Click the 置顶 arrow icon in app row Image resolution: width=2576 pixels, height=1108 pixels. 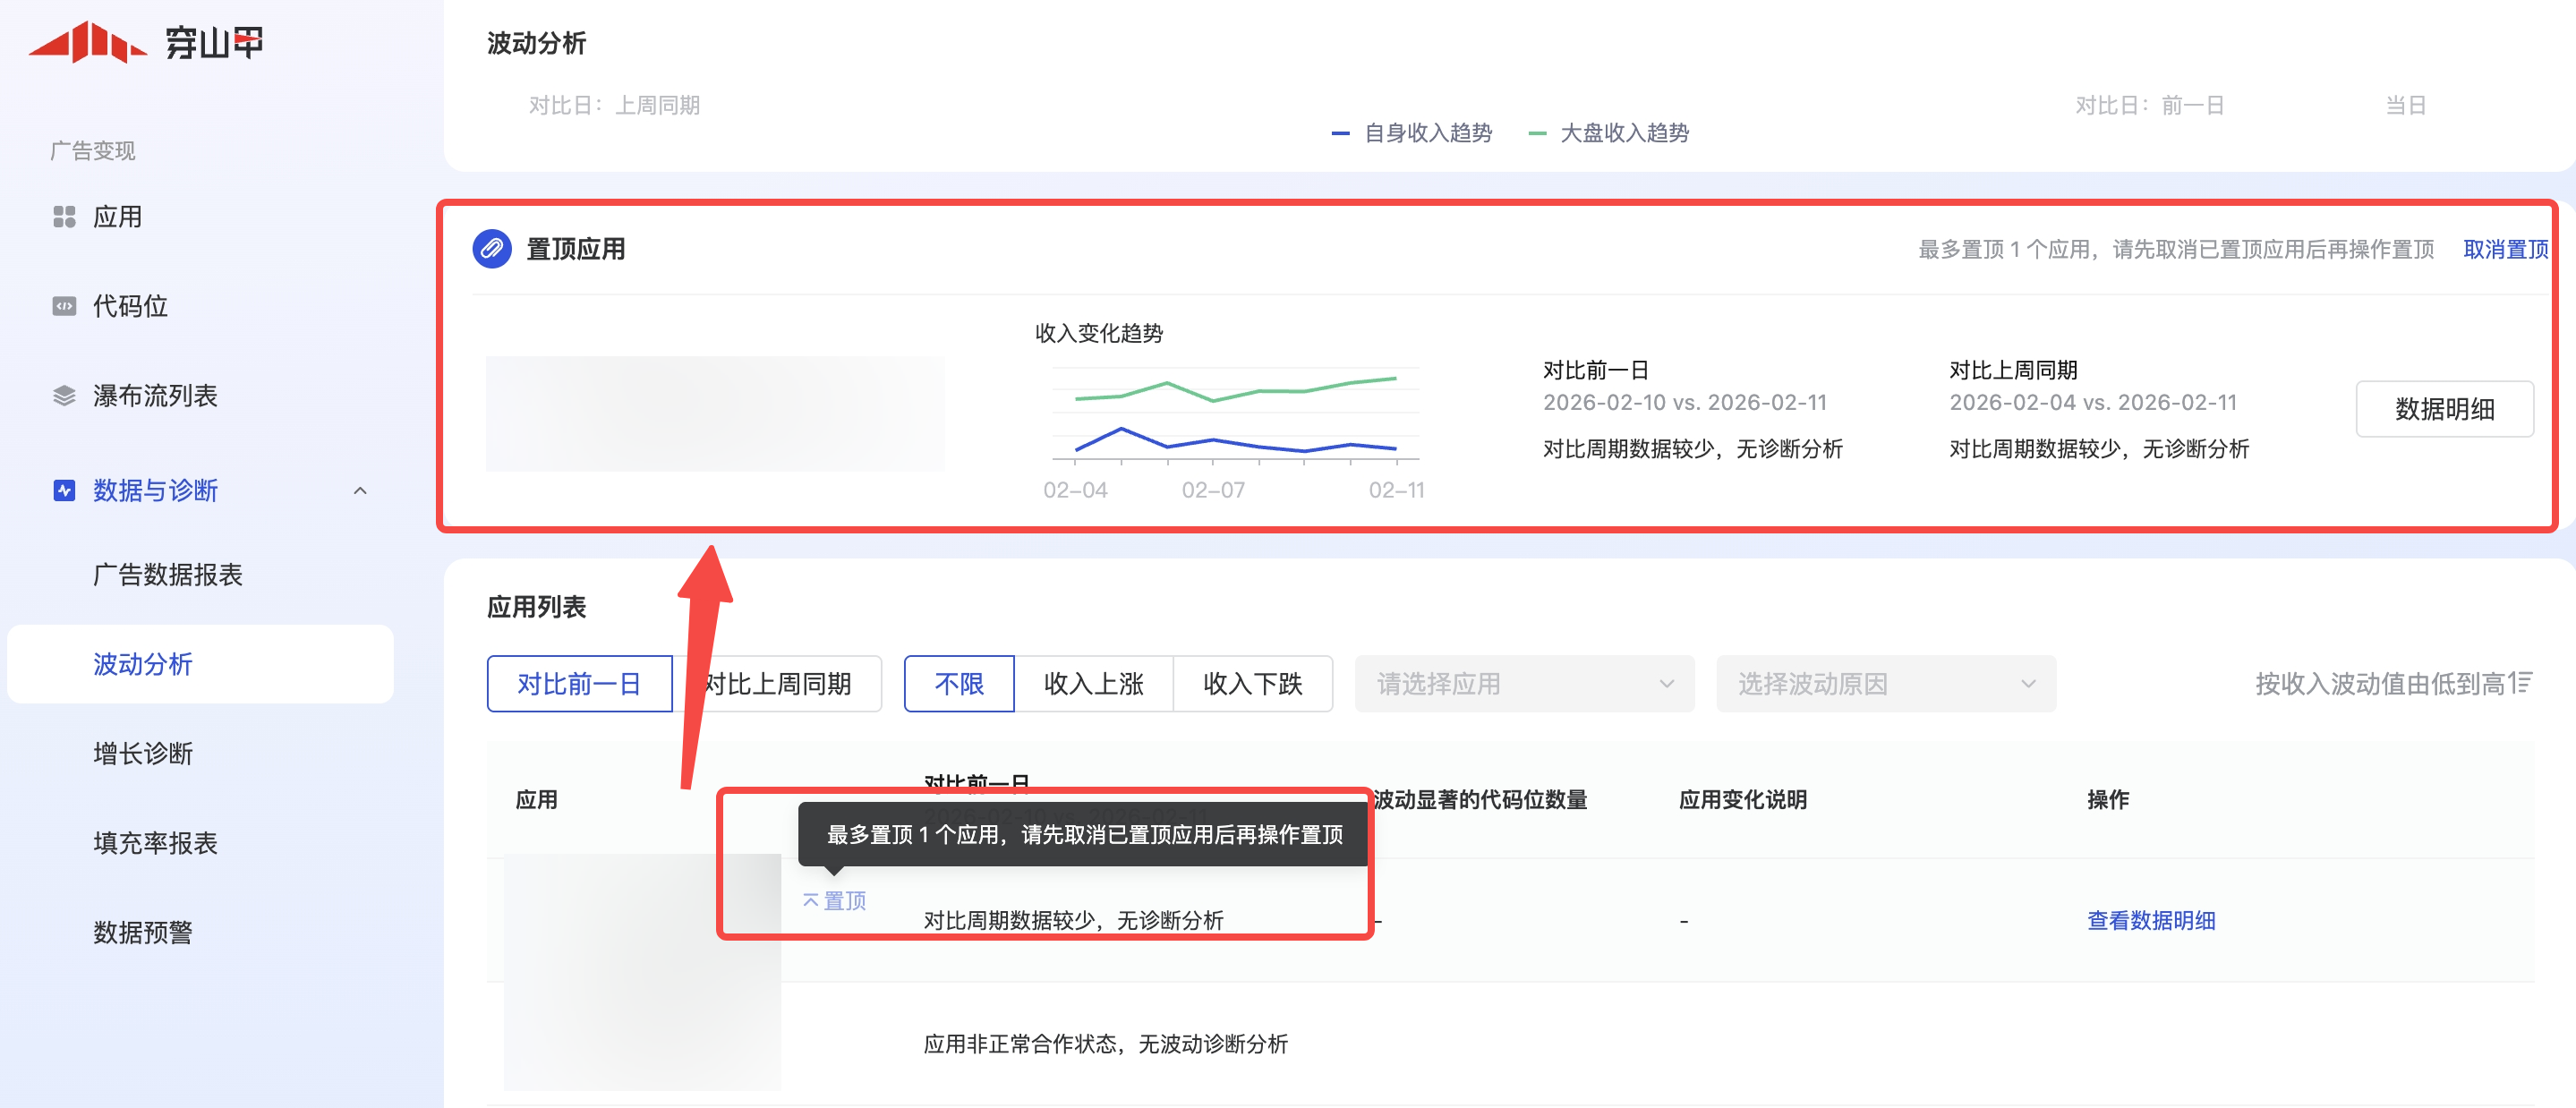click(811, 900)
